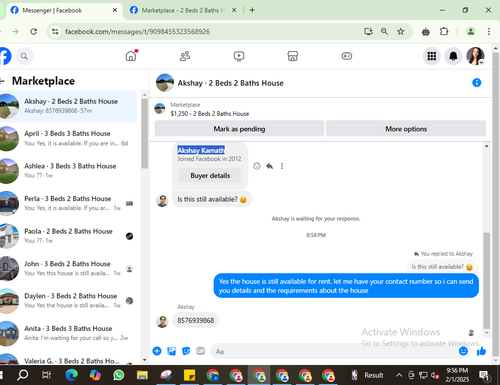Image resolution: width=500 pixels, height=385 pixels.
Task: Click the $1,250 - 2 Beds 2 Baths House listing
Action: [210, 114]
